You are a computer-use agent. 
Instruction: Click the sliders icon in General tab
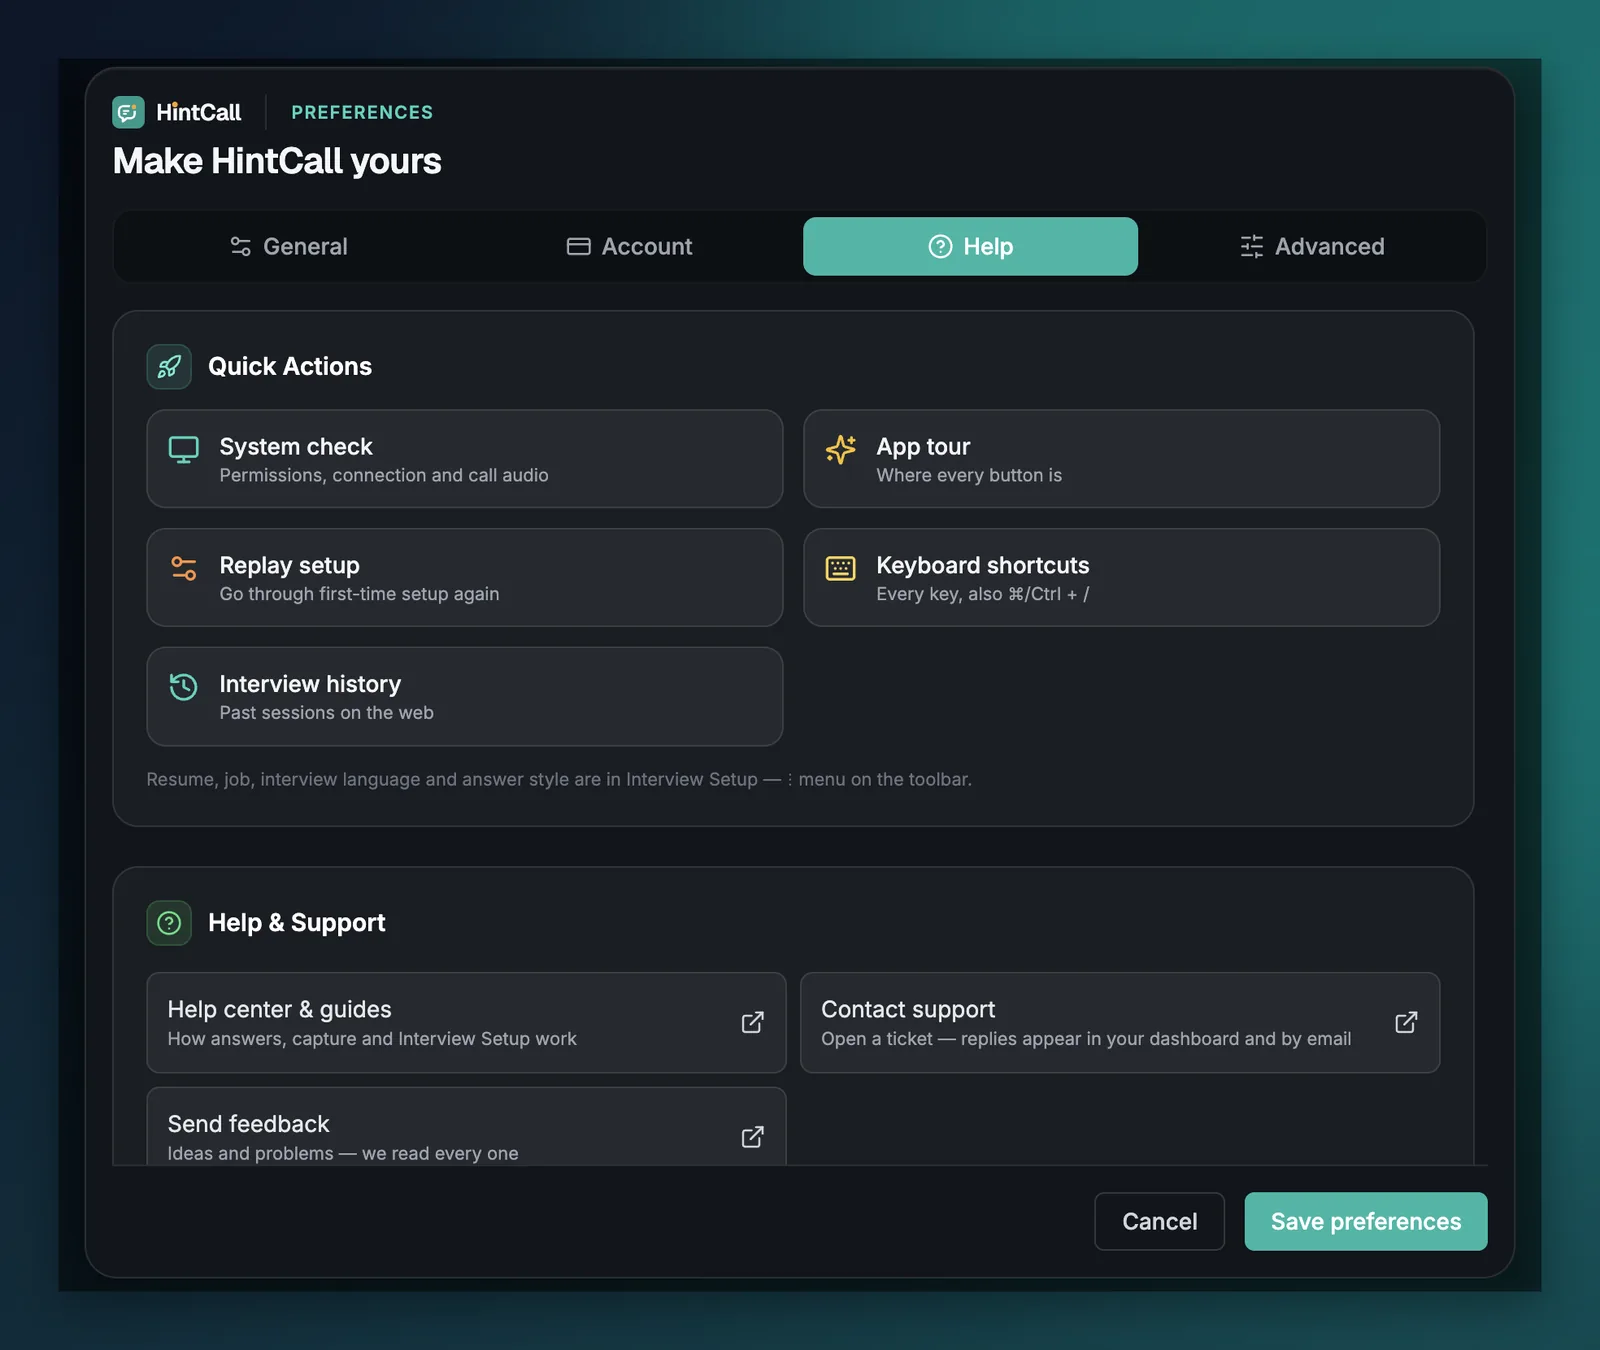pos(241,246)
